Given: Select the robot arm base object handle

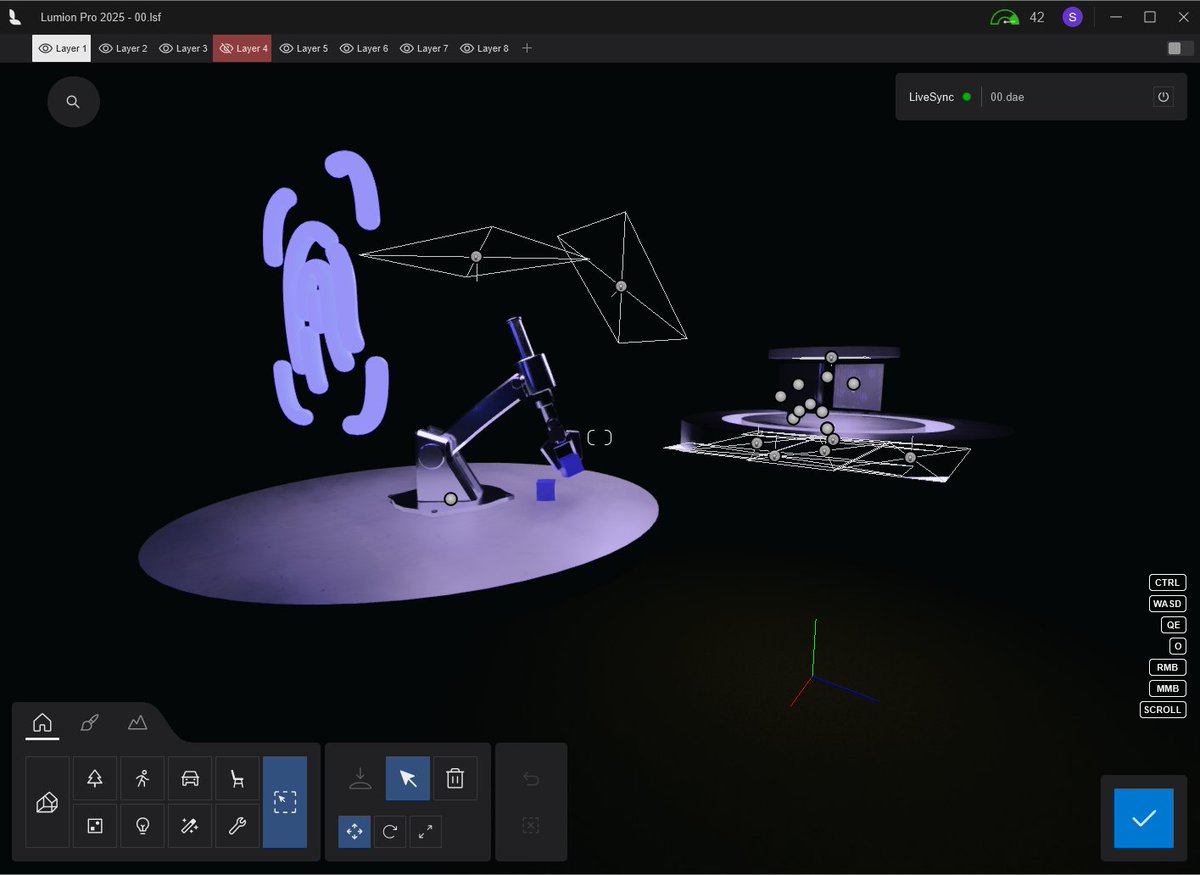Looking at the screenshot, I should pyautogui.click(x=451, y=499).
